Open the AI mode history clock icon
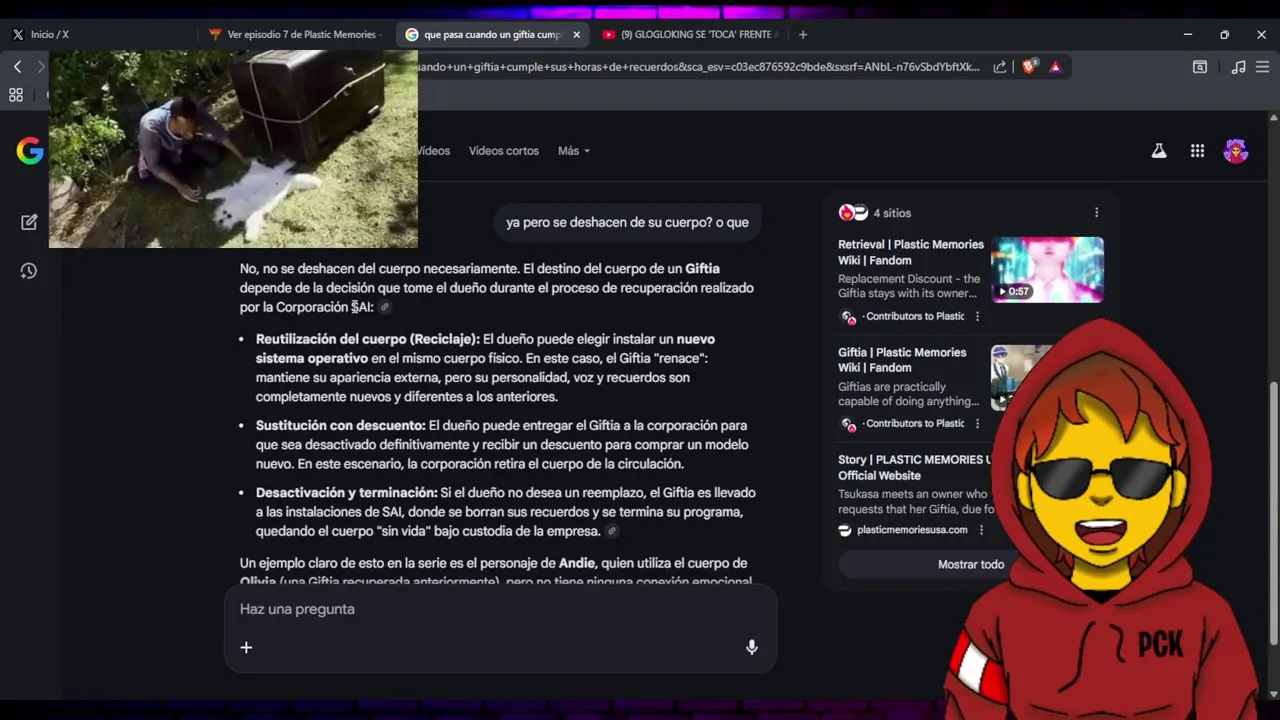 click(x=29, y=271)
